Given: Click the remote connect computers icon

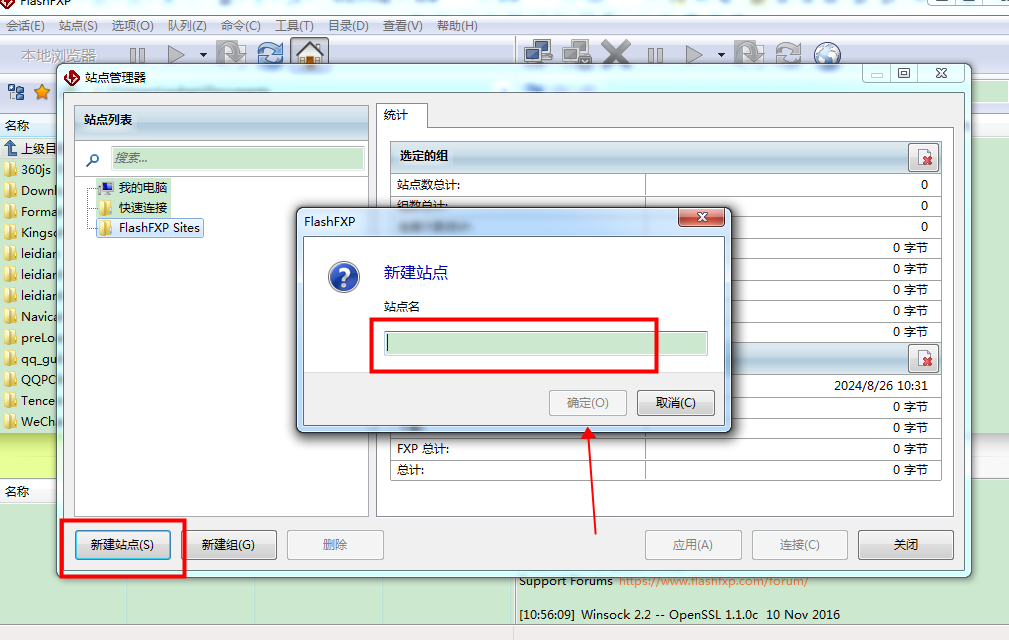Looking at the screenshot, I should [539, 54].
